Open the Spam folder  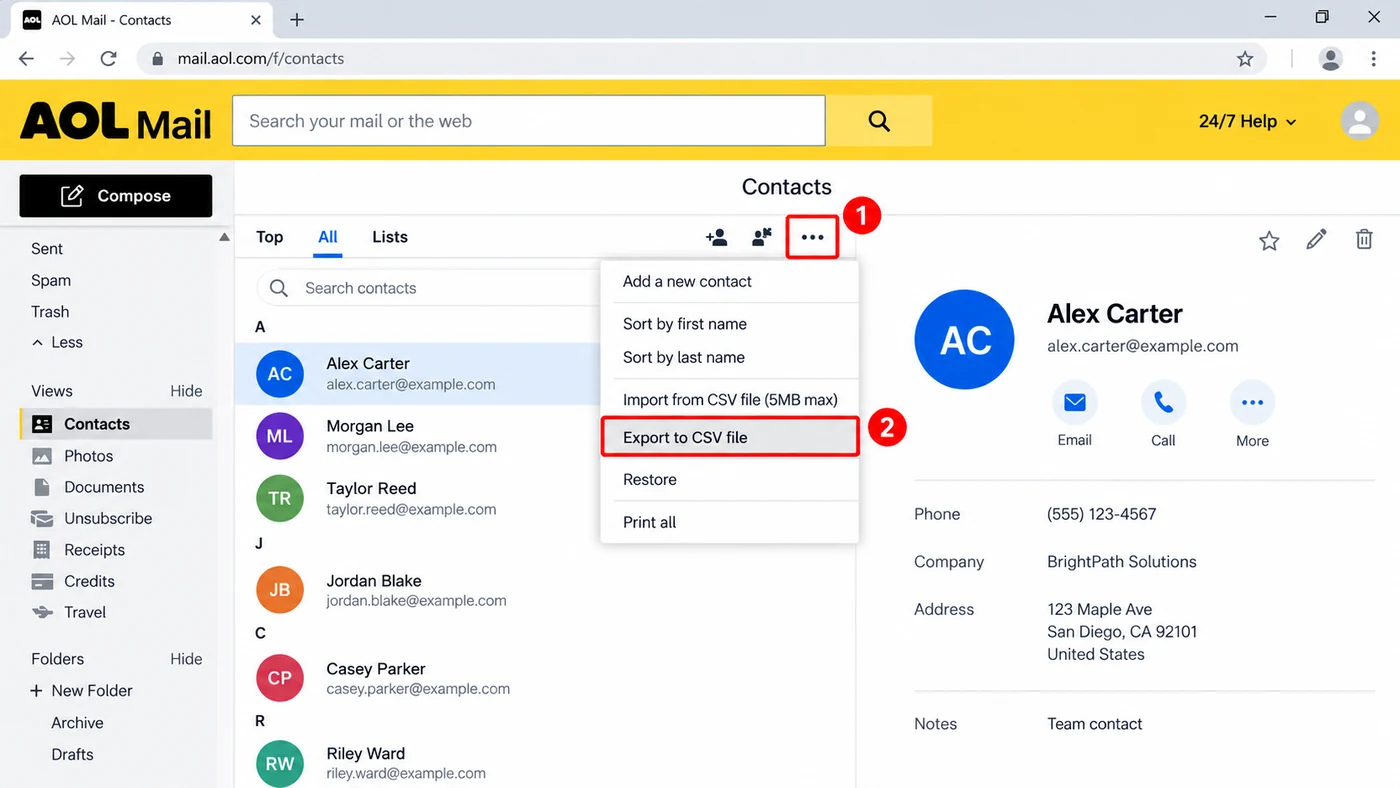(x=51, y=280)
